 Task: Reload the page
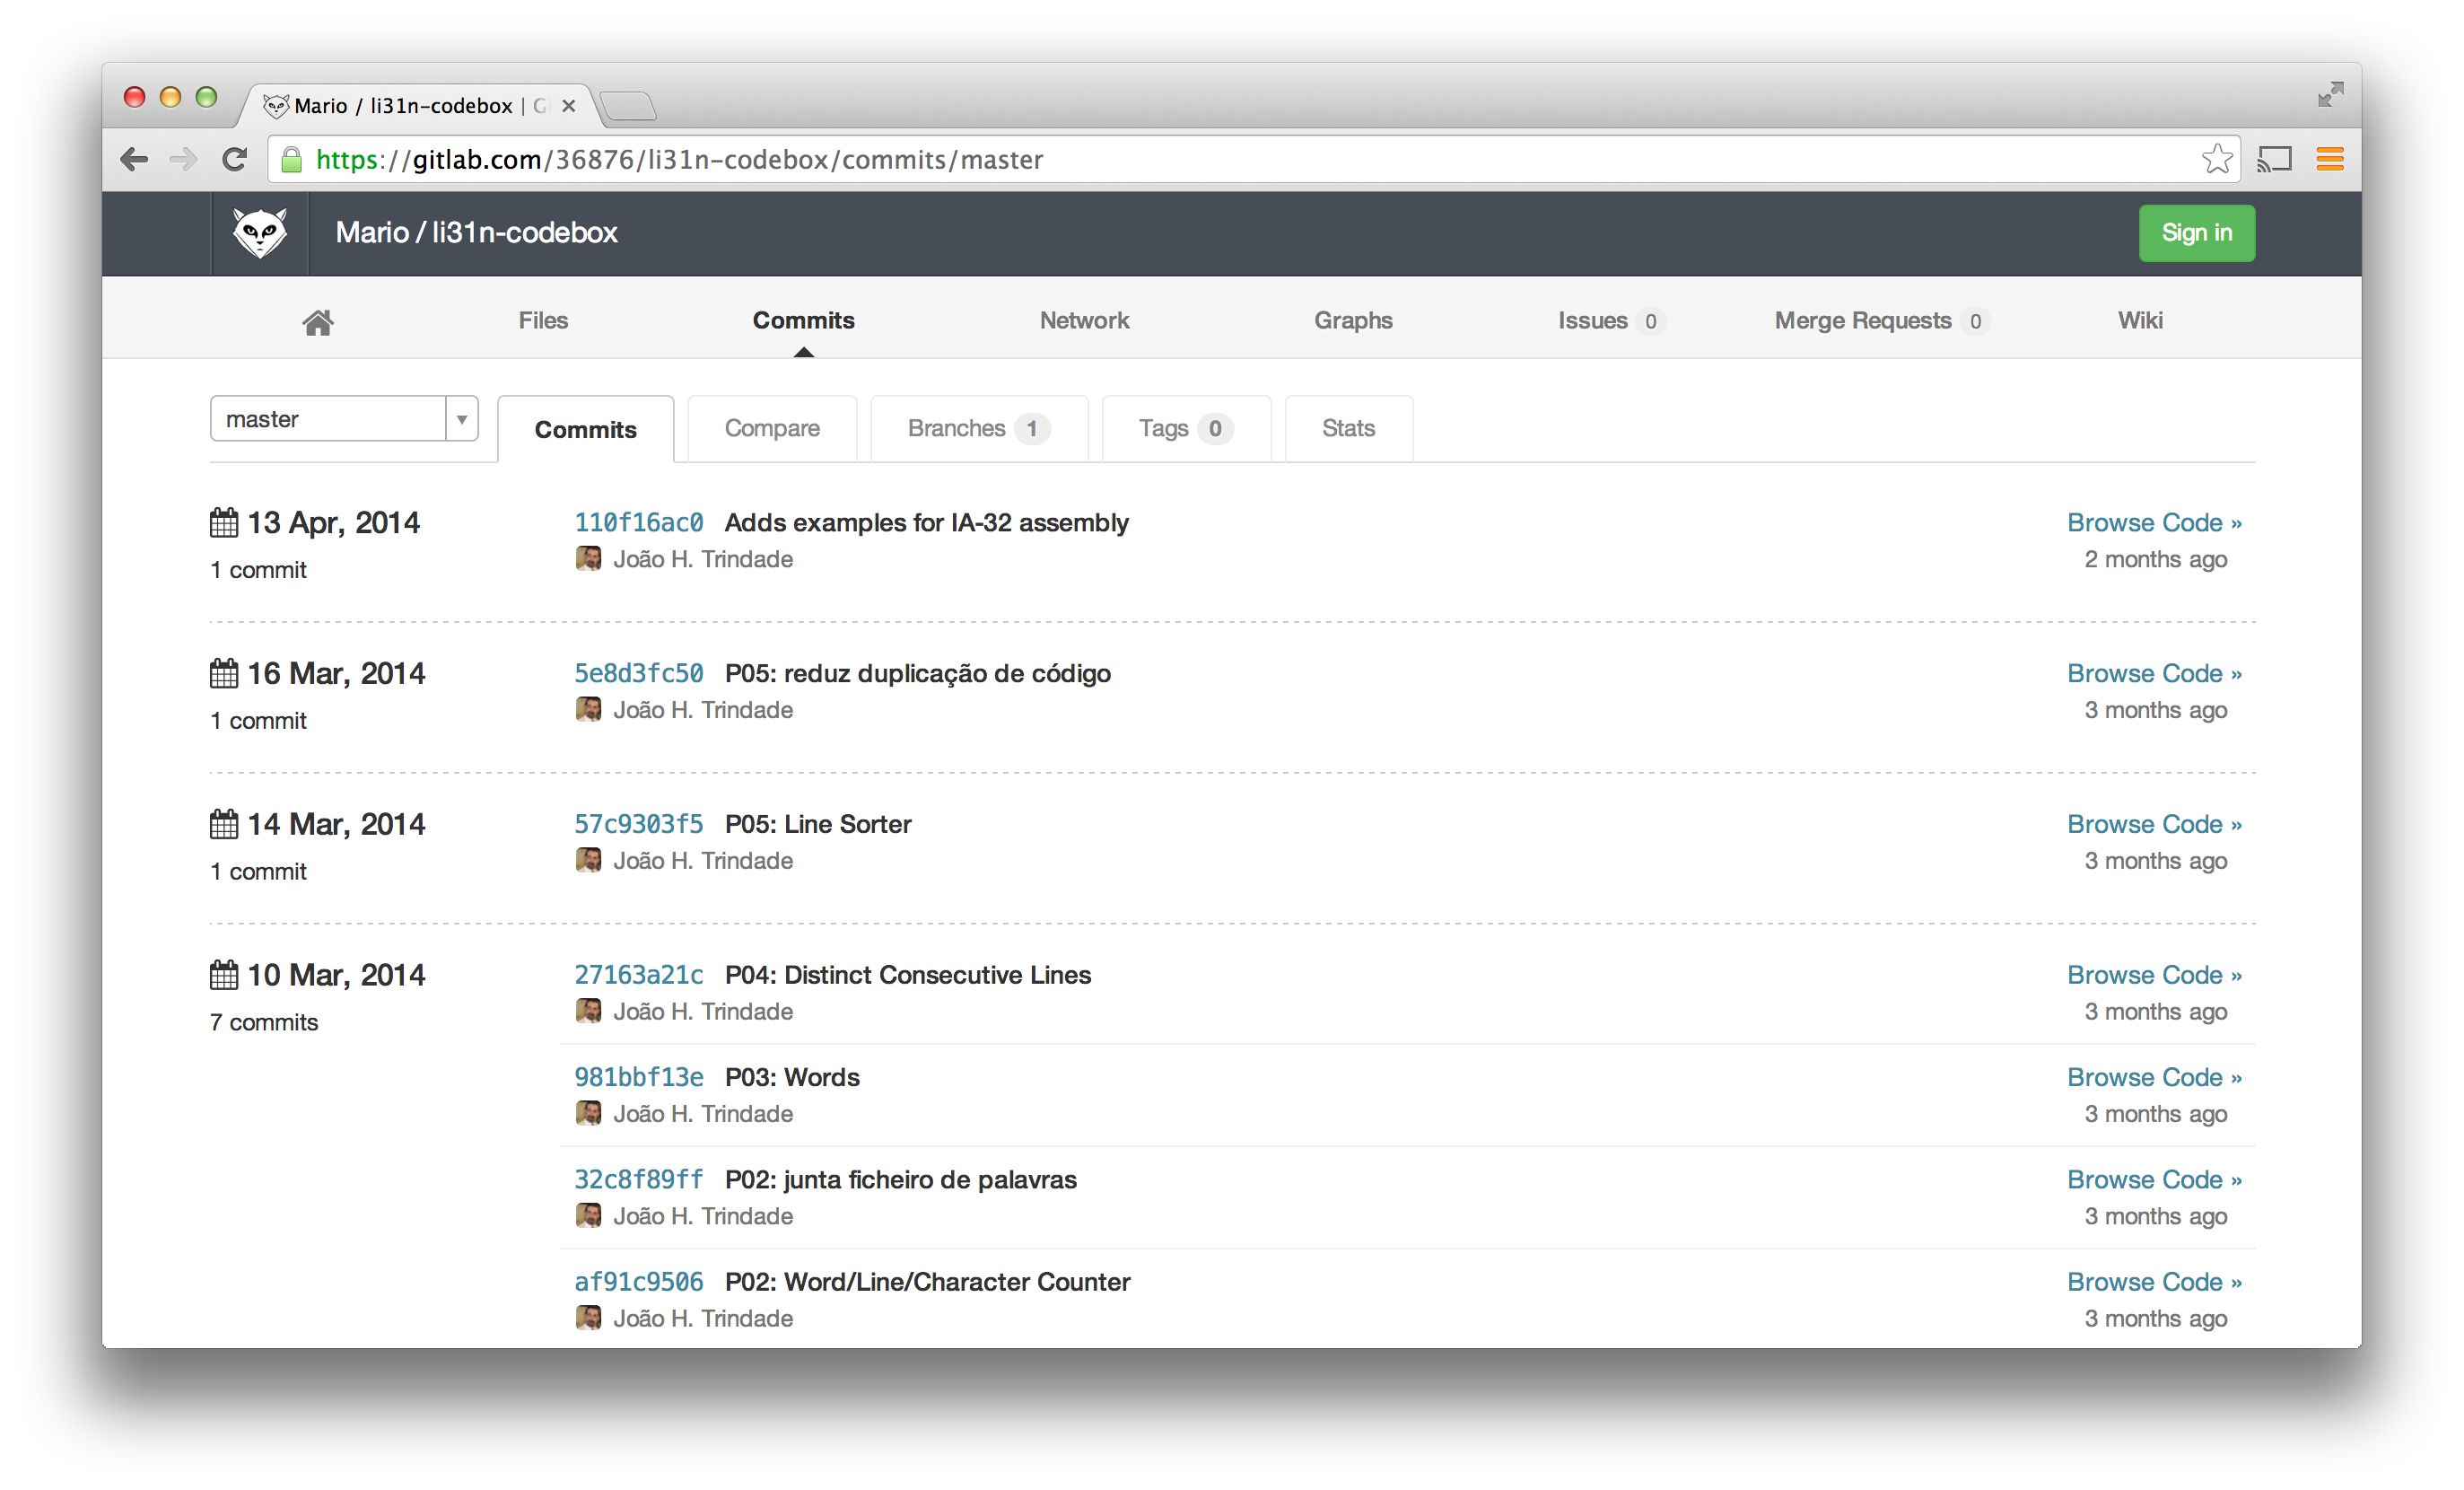(x=235, y=160)
